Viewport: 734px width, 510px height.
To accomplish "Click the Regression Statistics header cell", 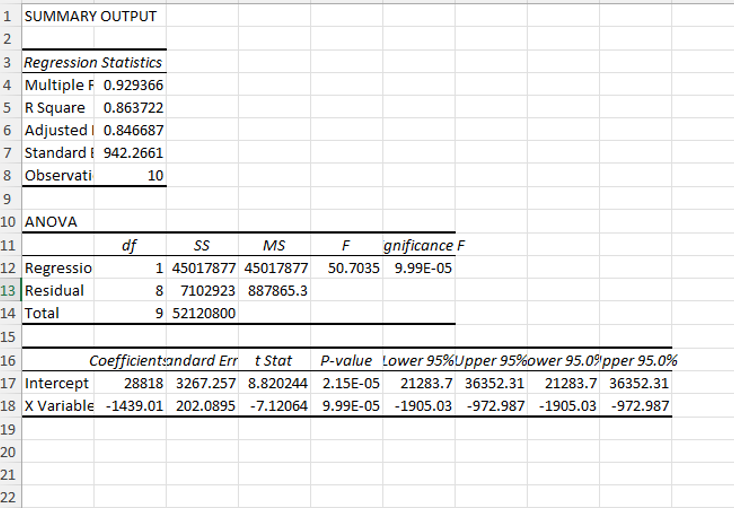I will (94, 62).
